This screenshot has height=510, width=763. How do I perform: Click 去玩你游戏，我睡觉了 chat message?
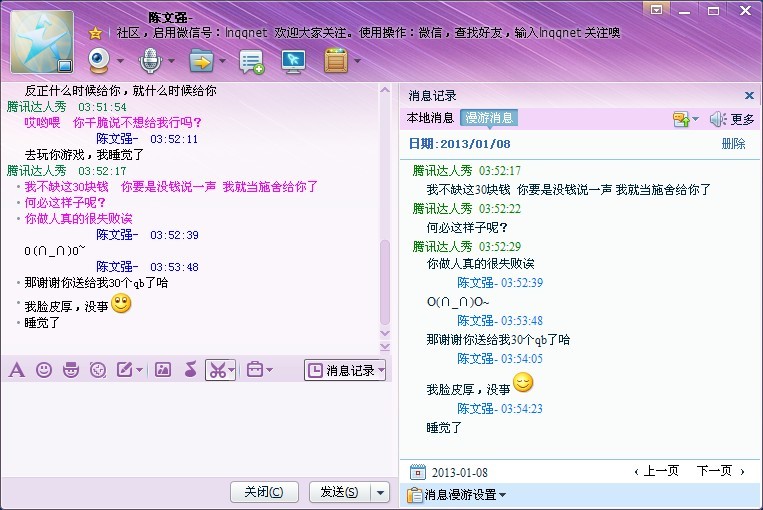point(84,155)
